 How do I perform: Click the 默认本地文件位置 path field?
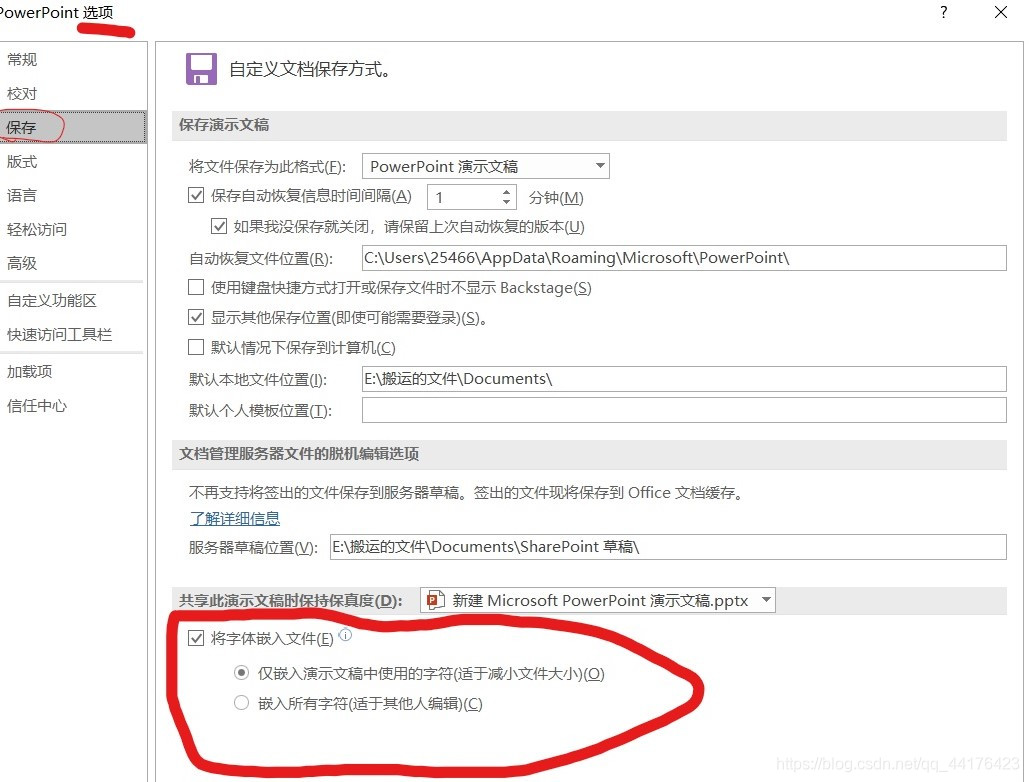pyautogui.click(x=684, y=379)
